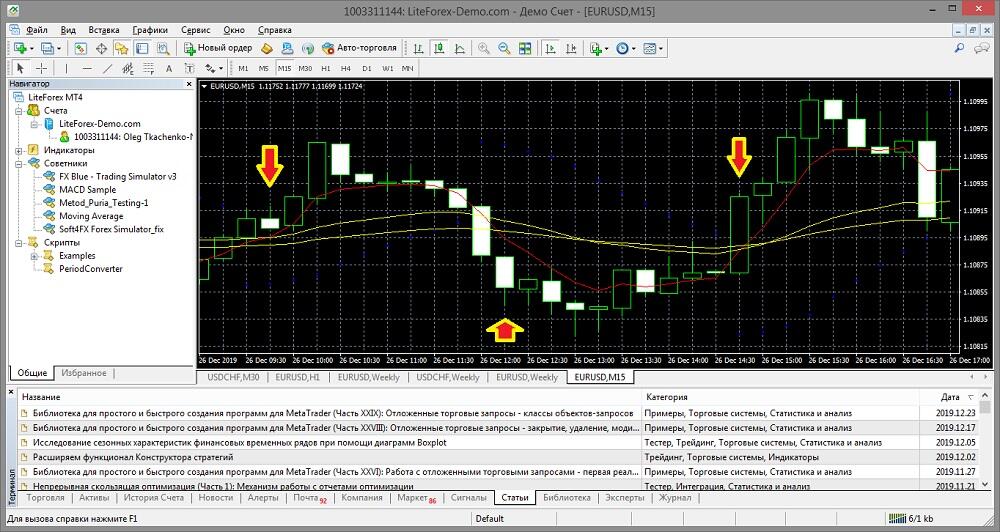Switch chart to candlestick mode
1000x532 pixels.
tap(439, 48)
